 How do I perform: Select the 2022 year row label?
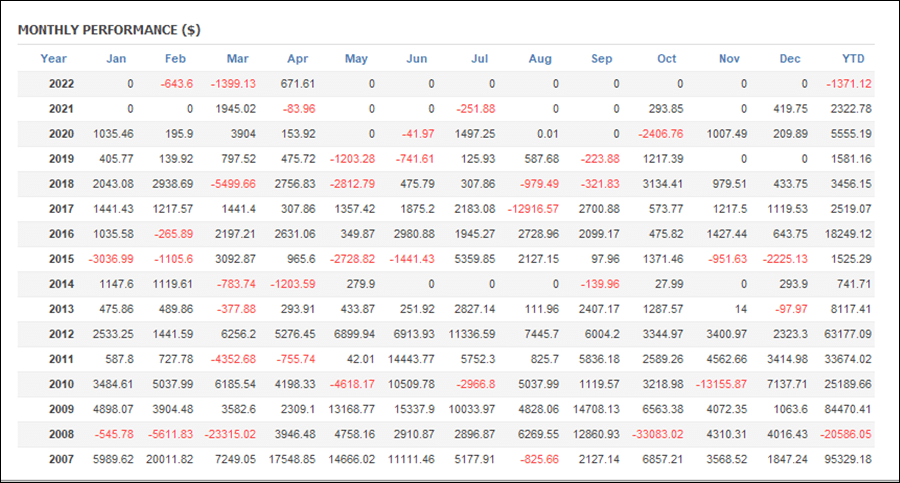(61, 84)
